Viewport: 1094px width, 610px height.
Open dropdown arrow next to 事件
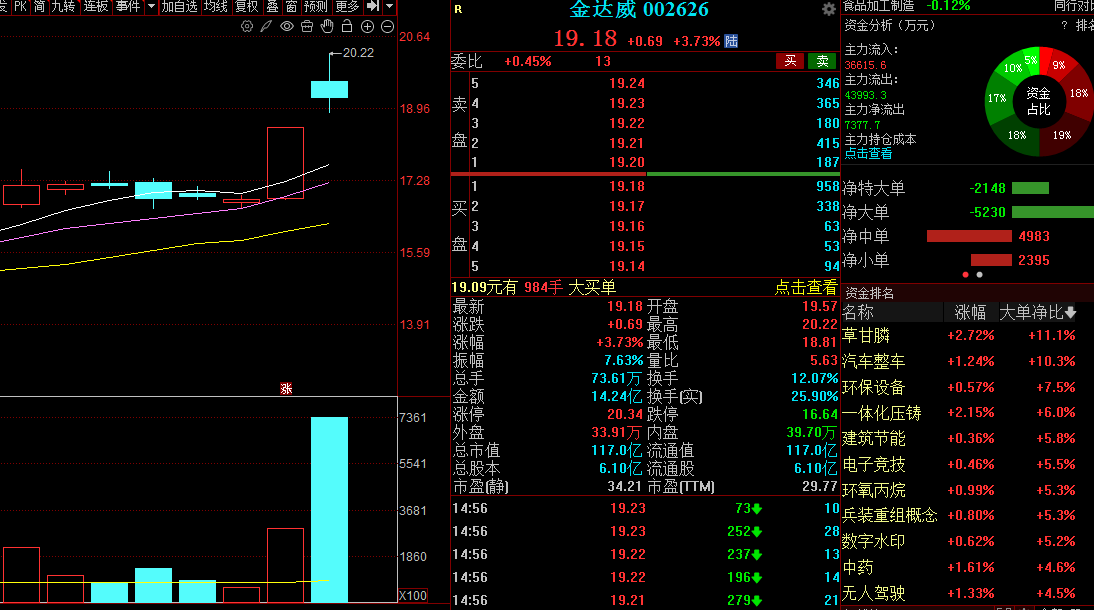[151, 6]
